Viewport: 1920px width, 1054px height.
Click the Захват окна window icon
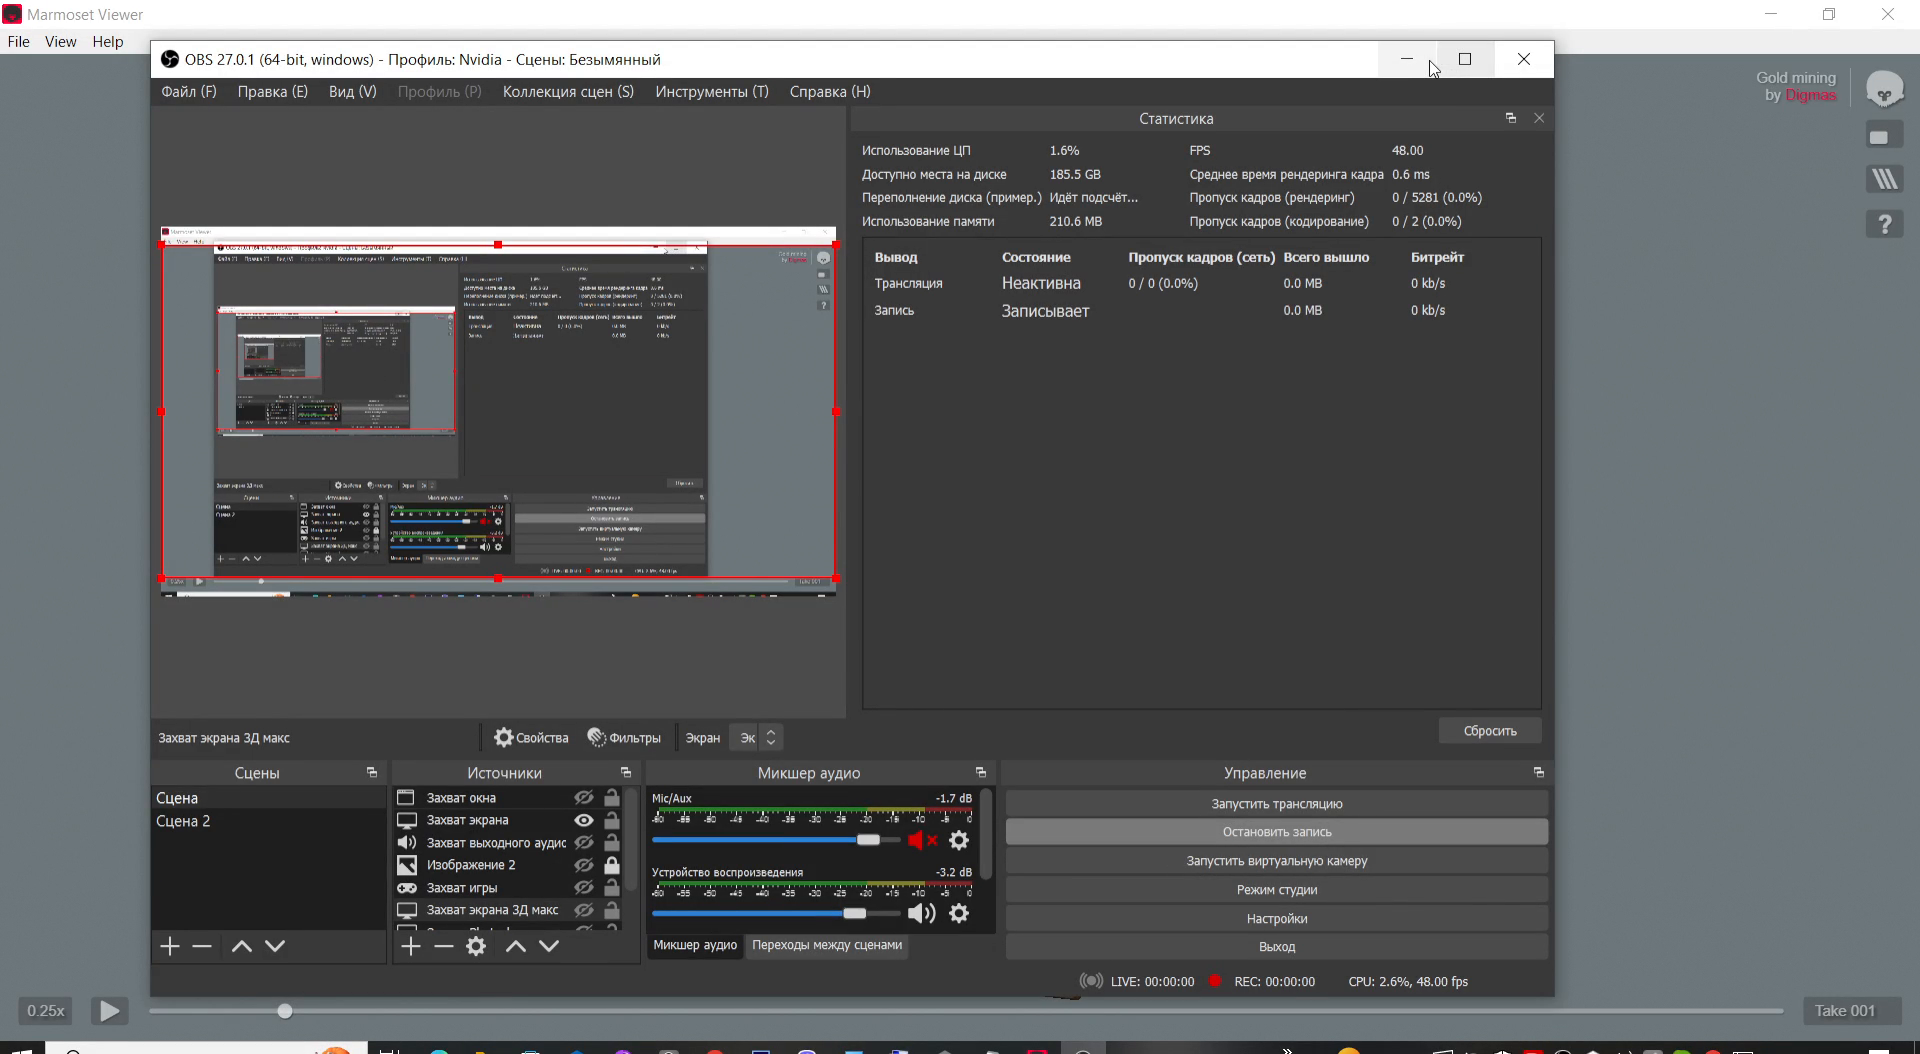point(406,798)
